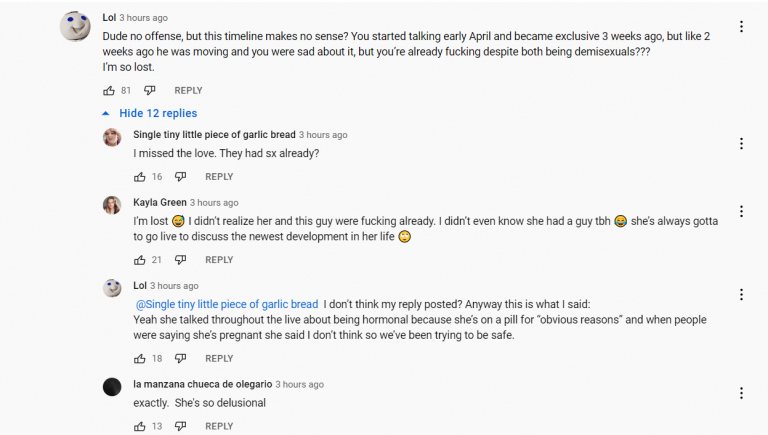Viewport: 768px width, 435px height.
Task: Reply to Kayla Green's comment
Action: [x=219, y=260]
